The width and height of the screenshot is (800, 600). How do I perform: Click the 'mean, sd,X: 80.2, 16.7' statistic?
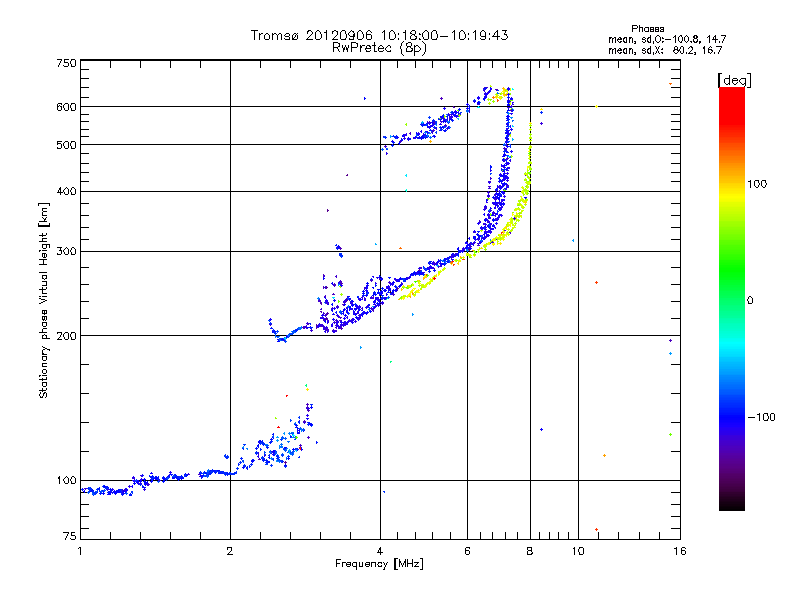(x=665, y=50)
